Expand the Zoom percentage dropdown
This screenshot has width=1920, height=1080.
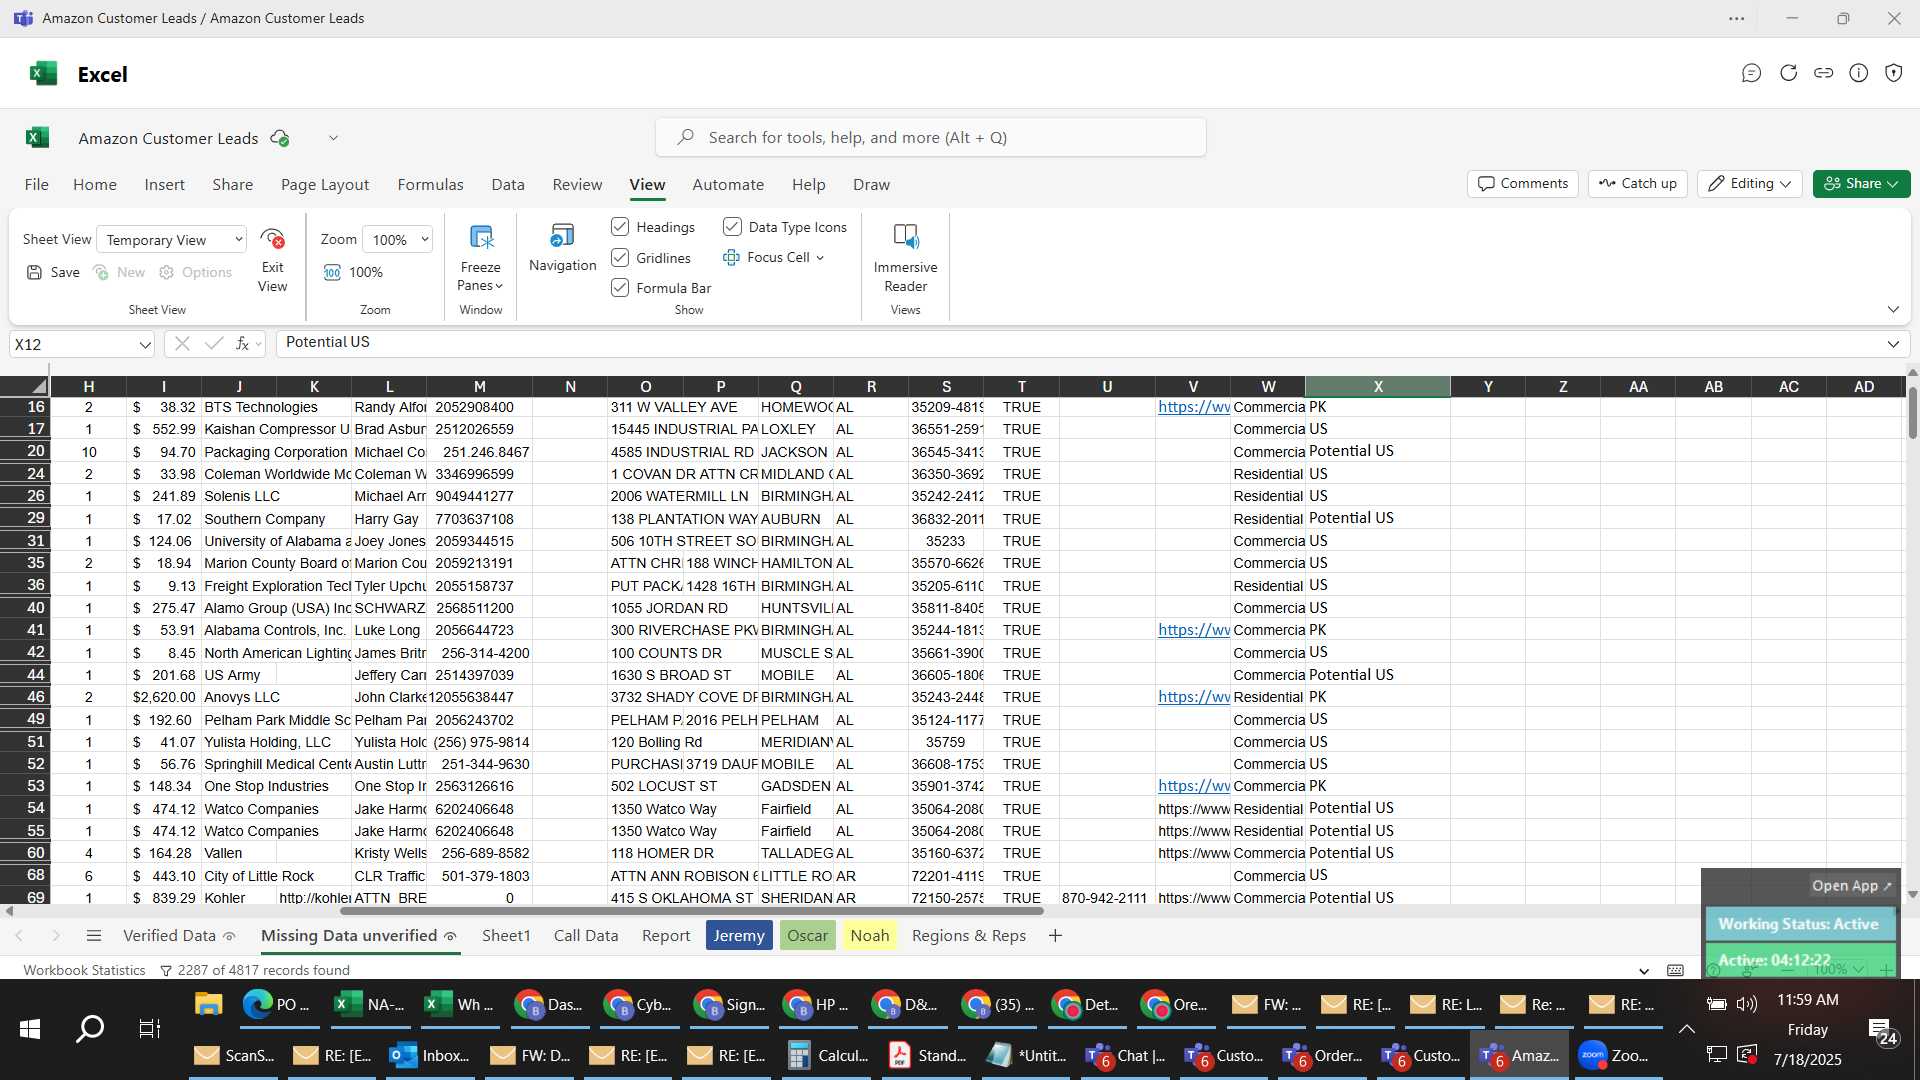(425, 239)
